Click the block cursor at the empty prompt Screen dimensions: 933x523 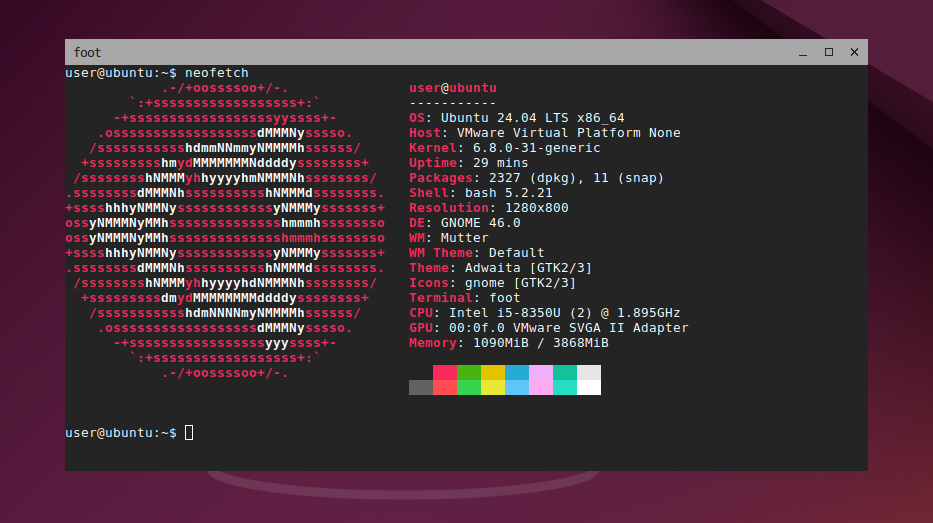[x=189, y=433]
